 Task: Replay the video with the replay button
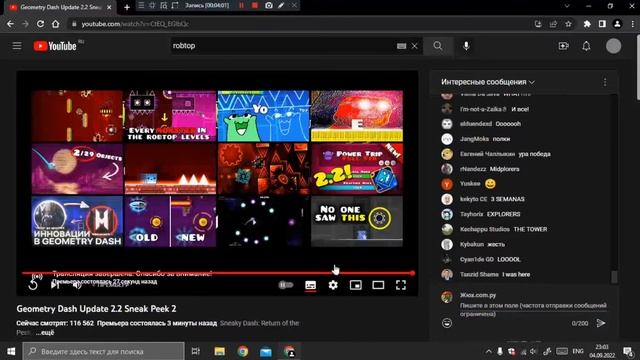click(33, 285)
